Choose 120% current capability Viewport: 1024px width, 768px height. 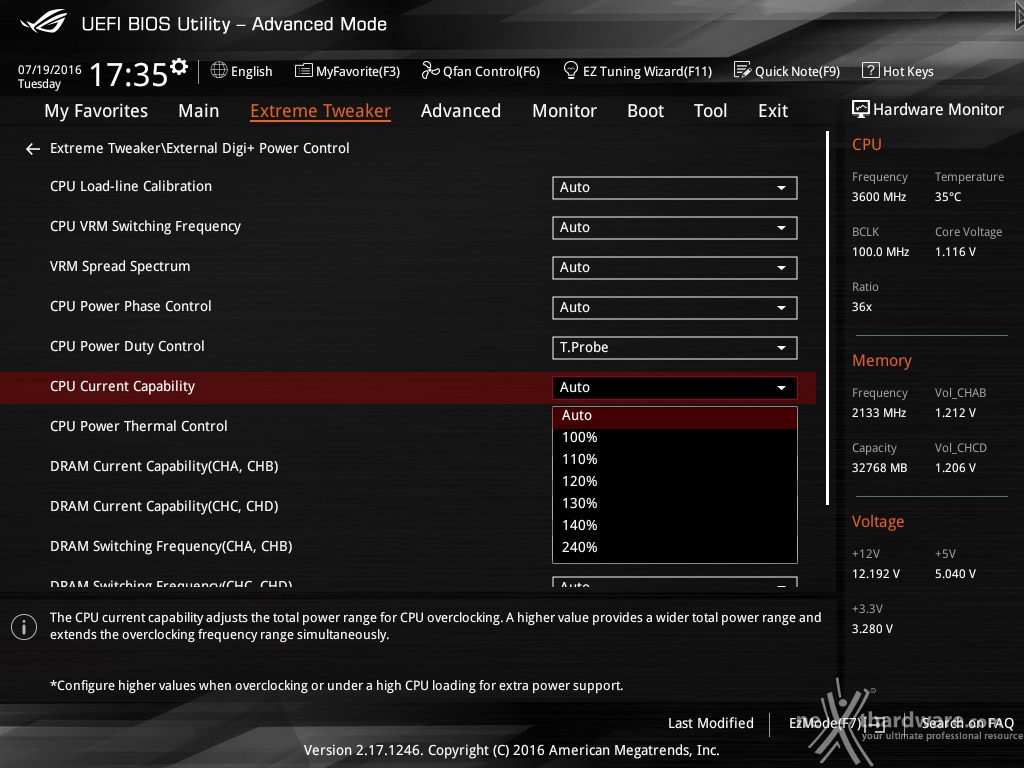pyautogui.click(x=675, y=481)
